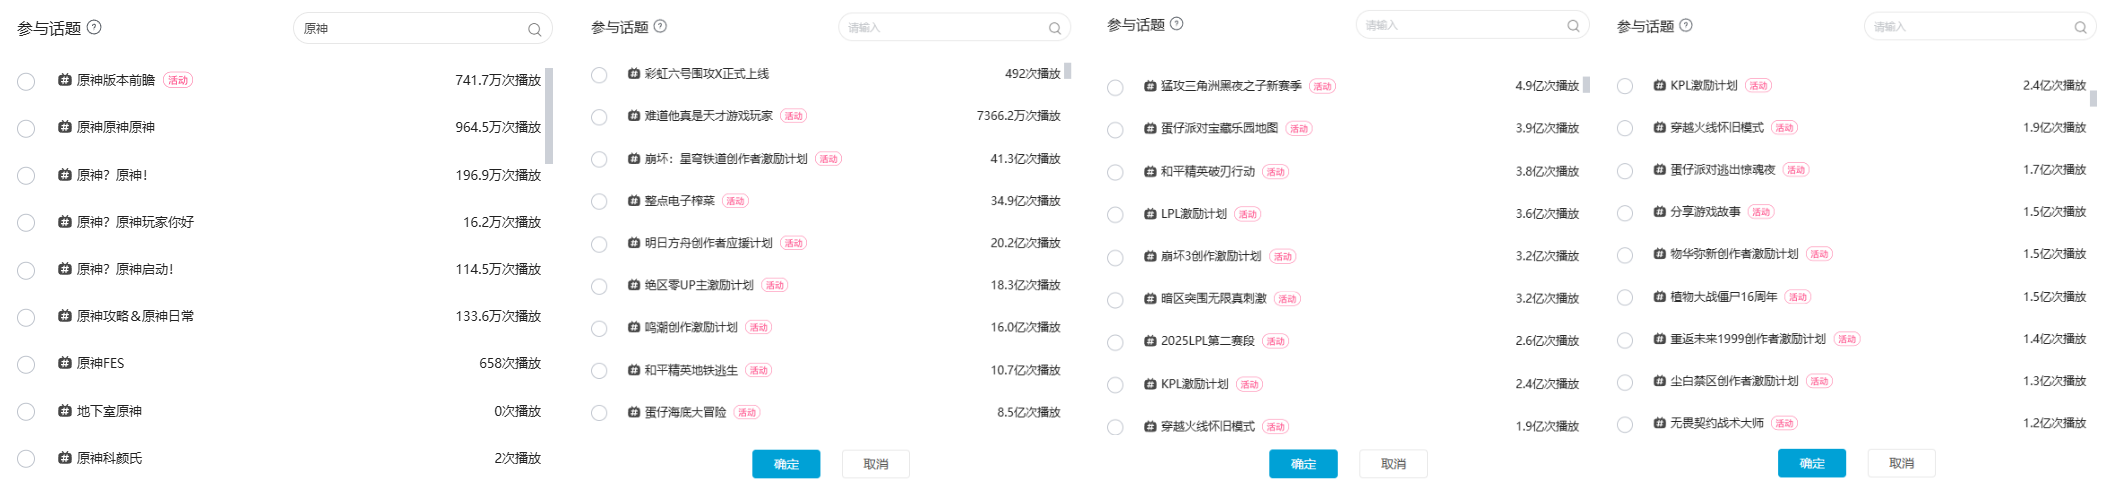Focus the empty search field above 整点电子榨菜
2114x490 pixels.
click(954, 28)
